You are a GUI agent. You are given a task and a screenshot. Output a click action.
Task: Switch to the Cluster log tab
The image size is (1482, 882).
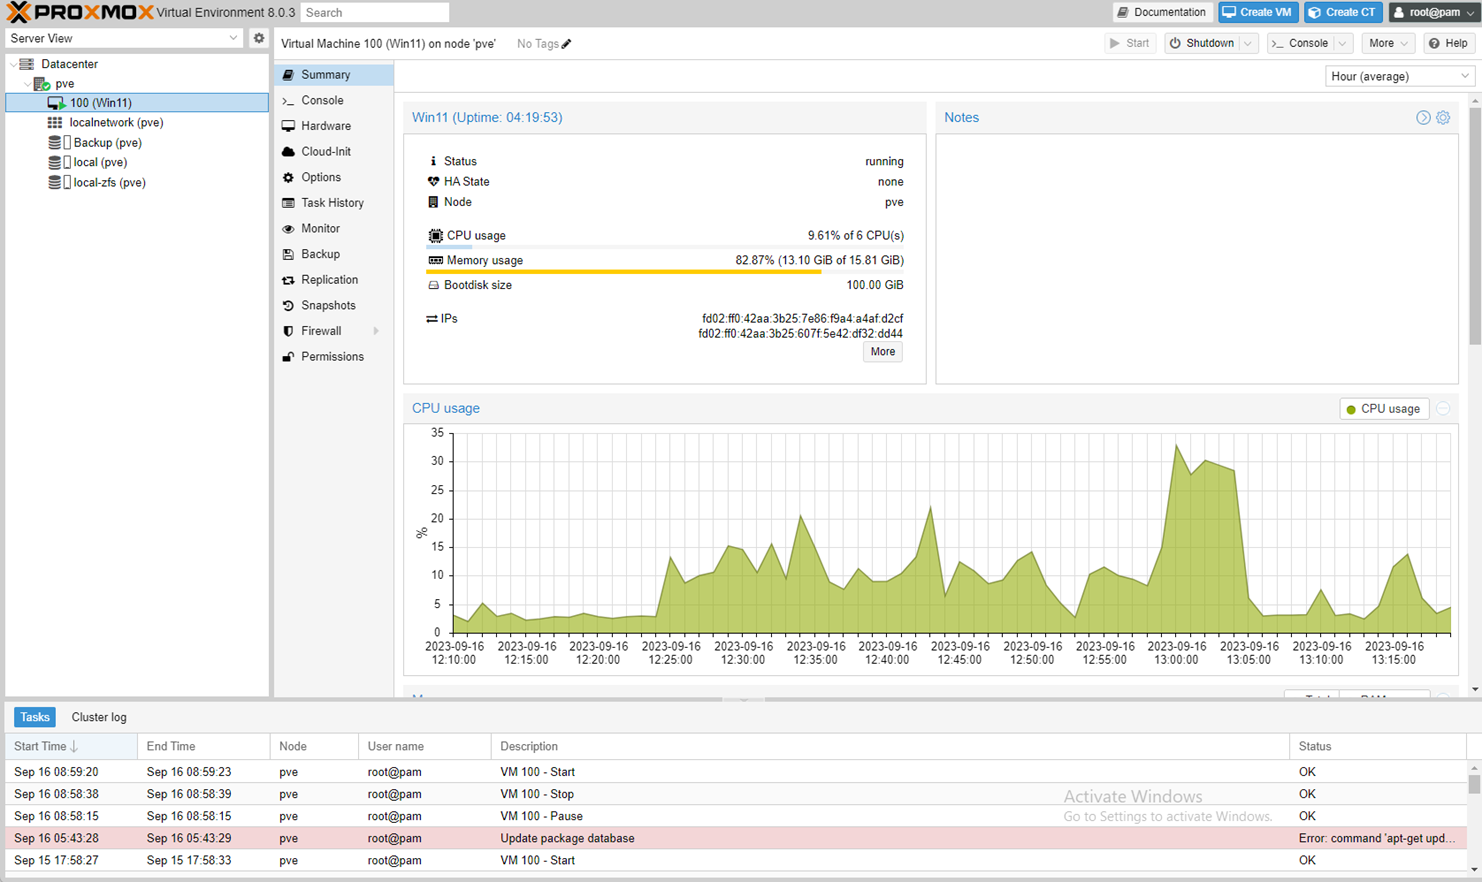coord(99,718)
